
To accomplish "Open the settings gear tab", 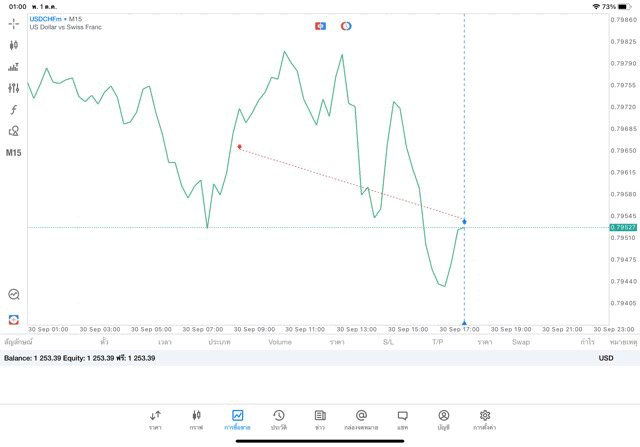I will [485, 420].
